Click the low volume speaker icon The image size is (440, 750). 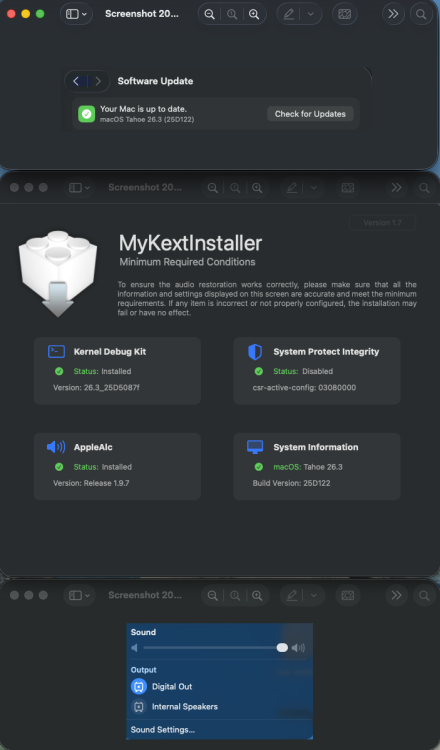[134, 648]
